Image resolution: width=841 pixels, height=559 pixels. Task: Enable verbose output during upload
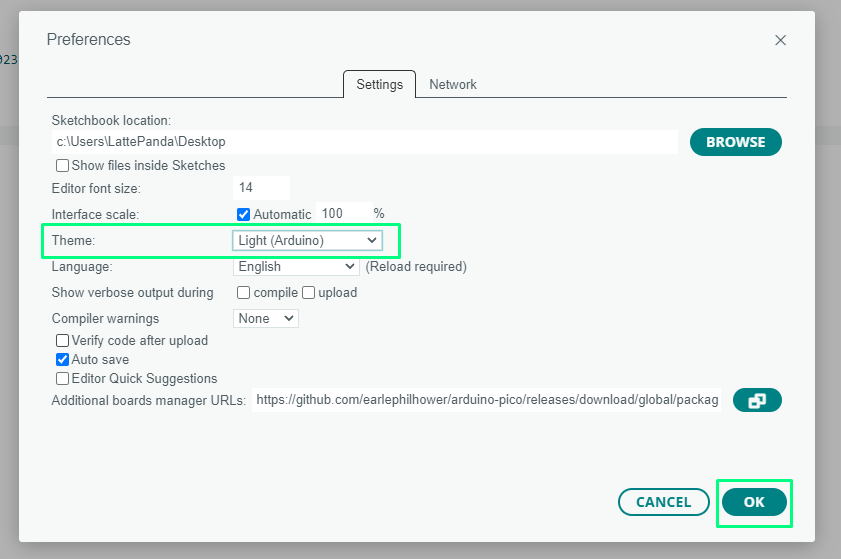click(x=308, y=292)
